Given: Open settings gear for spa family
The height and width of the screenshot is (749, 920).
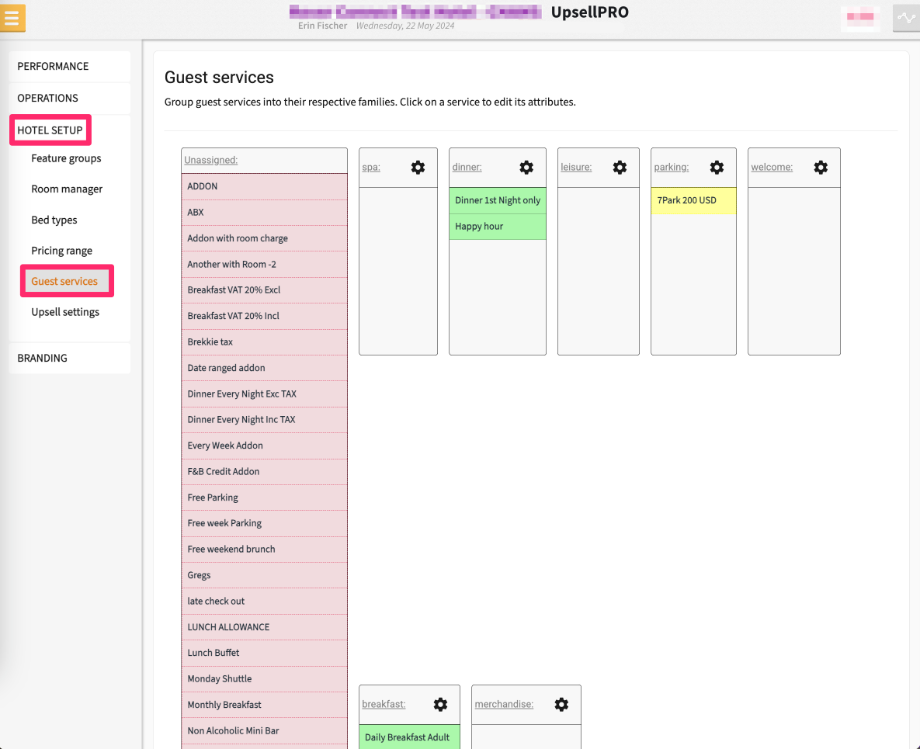Looking at the screenshot, I should [x=418, y=167].
